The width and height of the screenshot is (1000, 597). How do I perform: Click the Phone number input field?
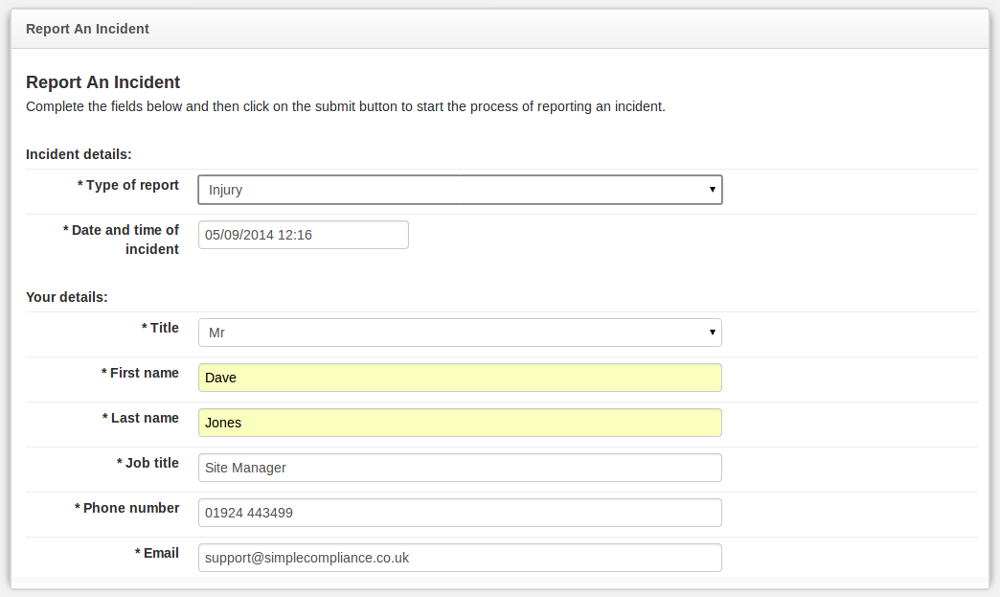point(460,513)
